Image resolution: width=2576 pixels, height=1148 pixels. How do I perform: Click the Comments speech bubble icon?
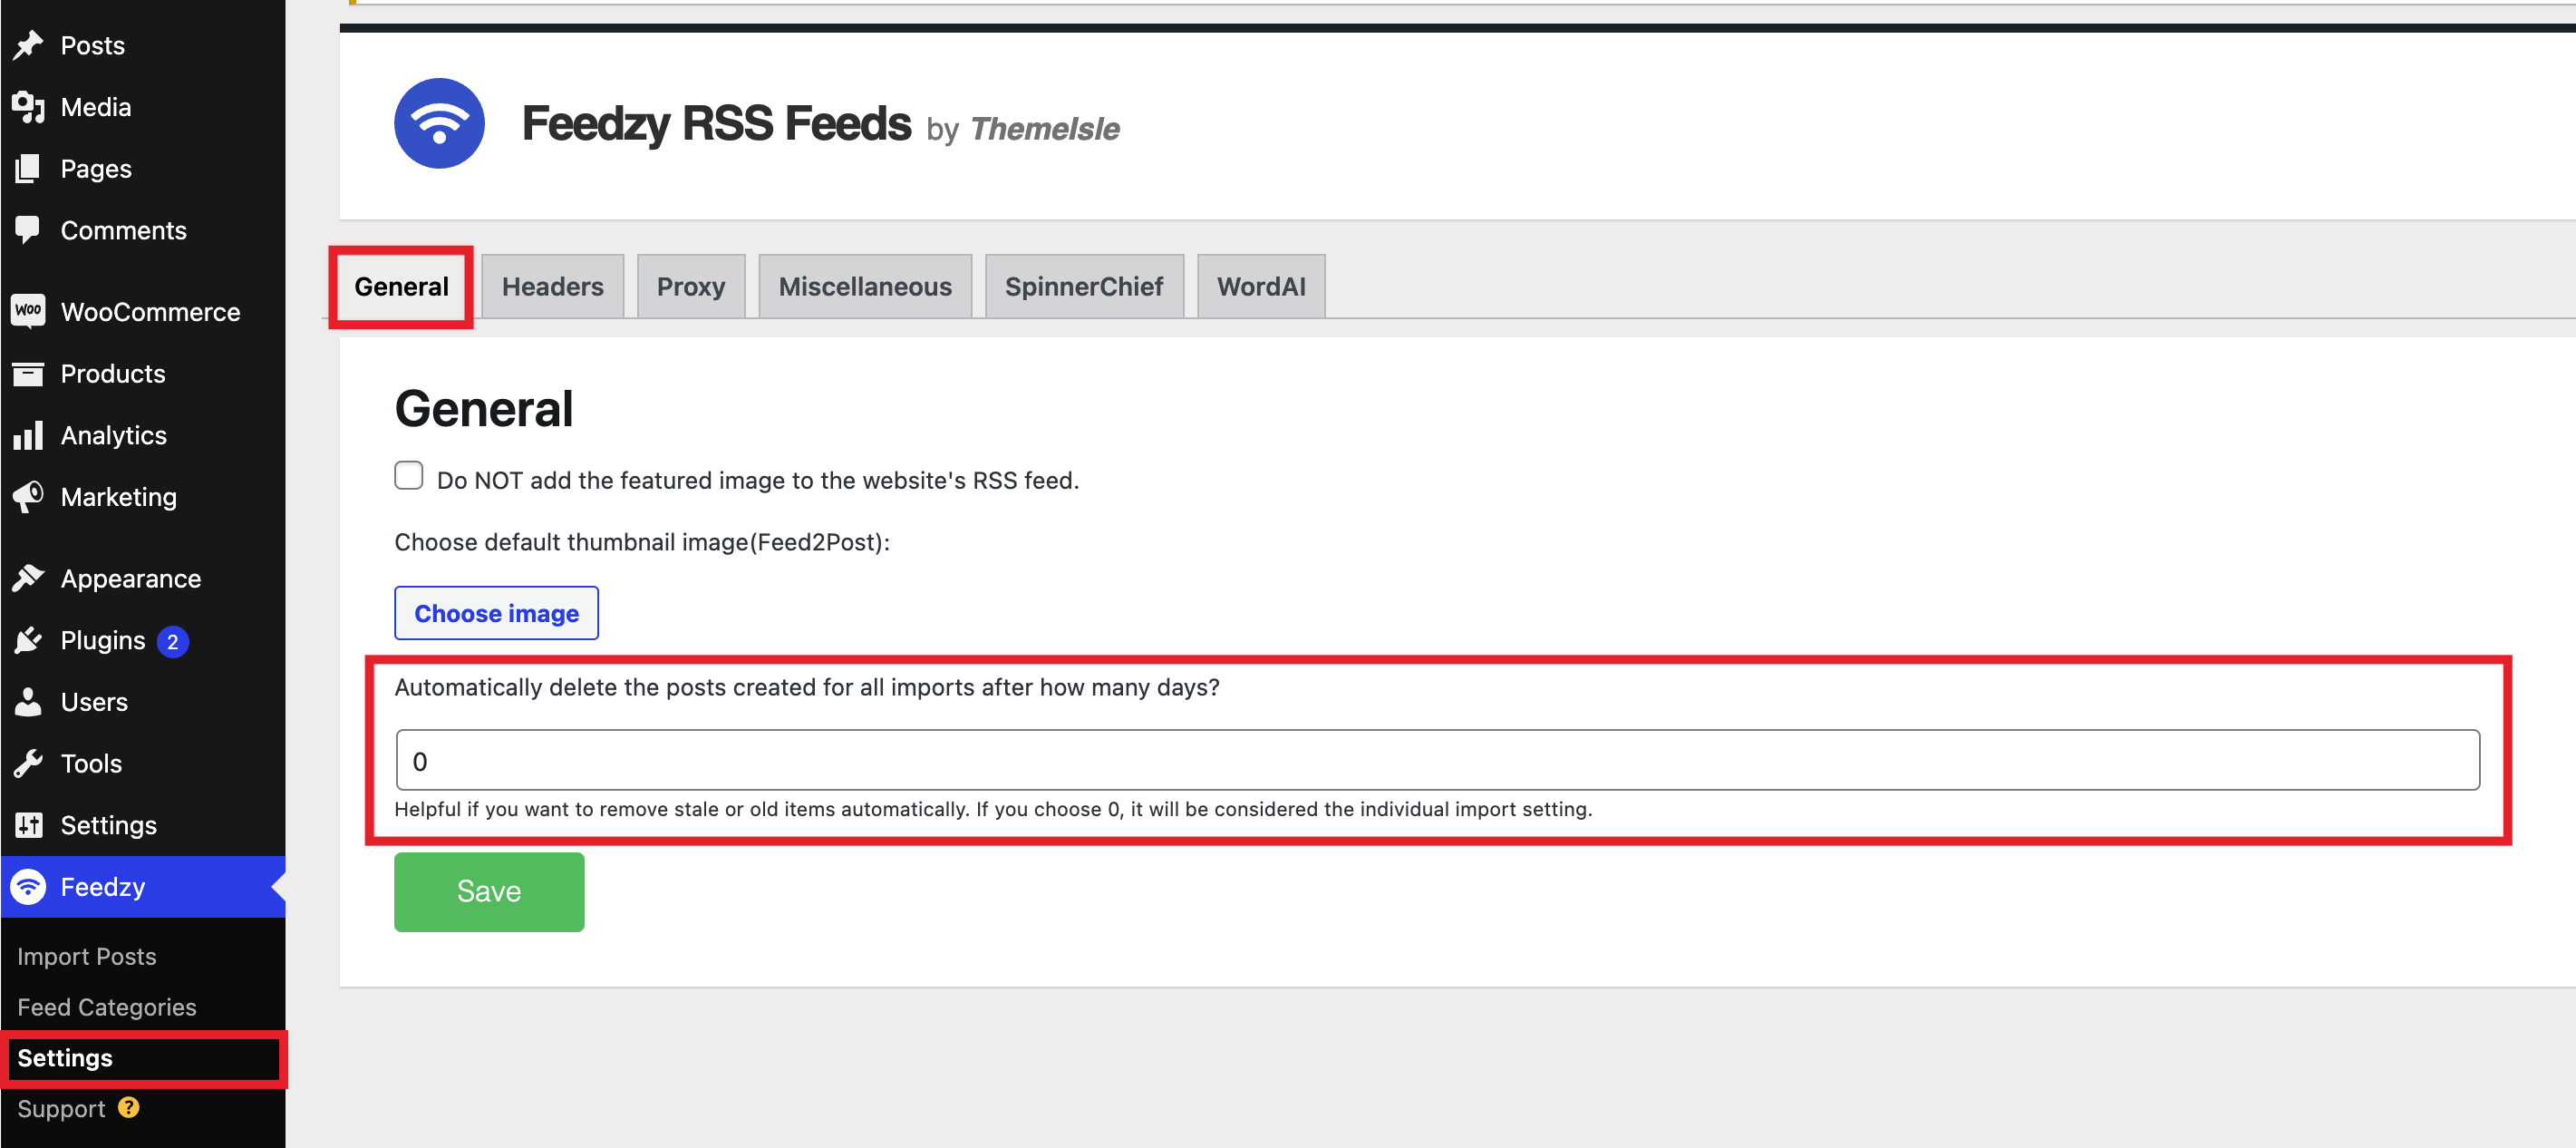(28, 230)
